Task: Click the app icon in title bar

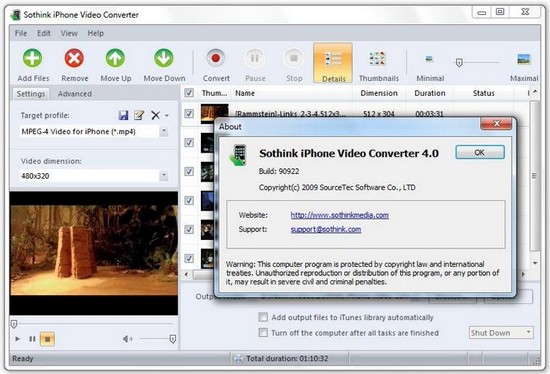Action: click(15, 15)
